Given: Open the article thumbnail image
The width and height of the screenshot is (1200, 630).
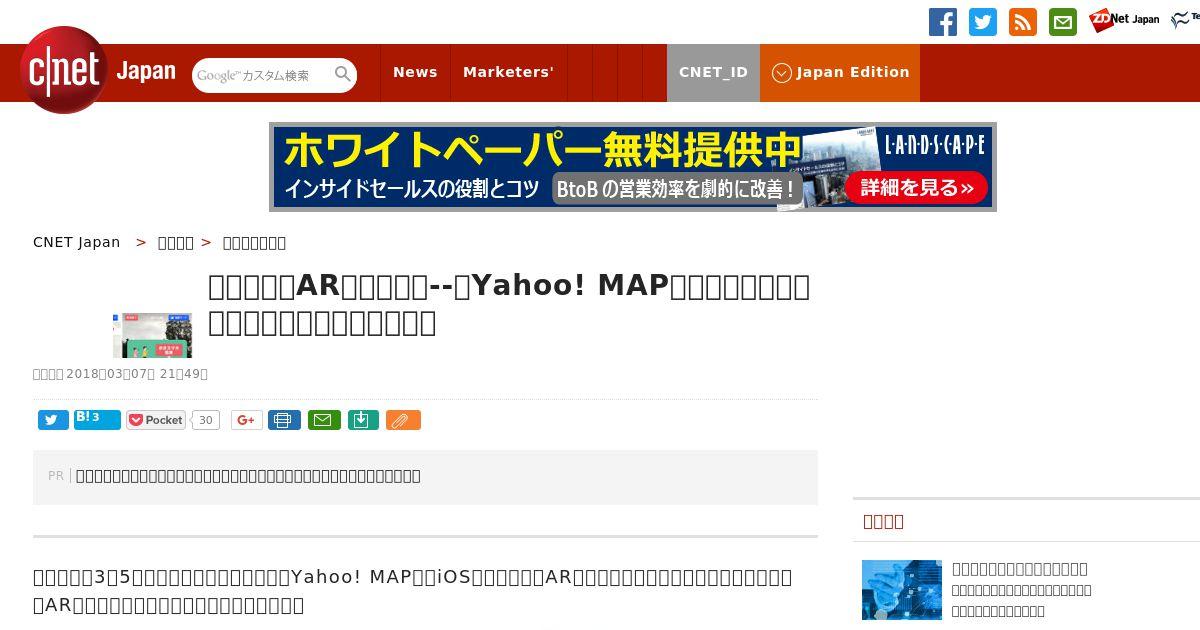Looking at the screenshot, I should click(x=152, y=335).
